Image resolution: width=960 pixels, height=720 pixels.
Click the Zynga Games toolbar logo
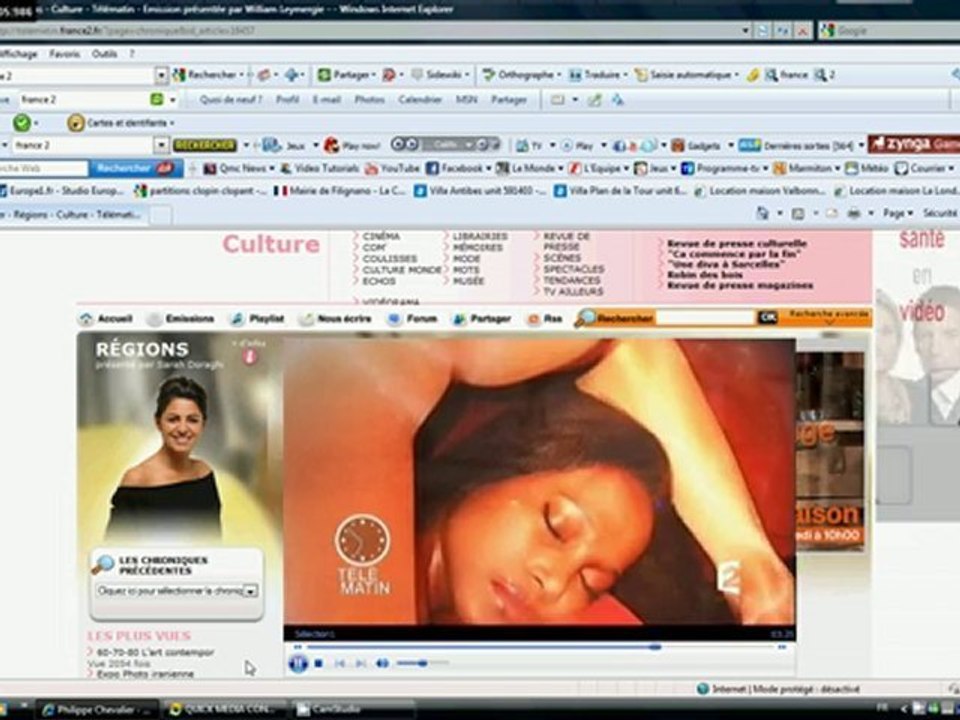[x=913, y=144]
